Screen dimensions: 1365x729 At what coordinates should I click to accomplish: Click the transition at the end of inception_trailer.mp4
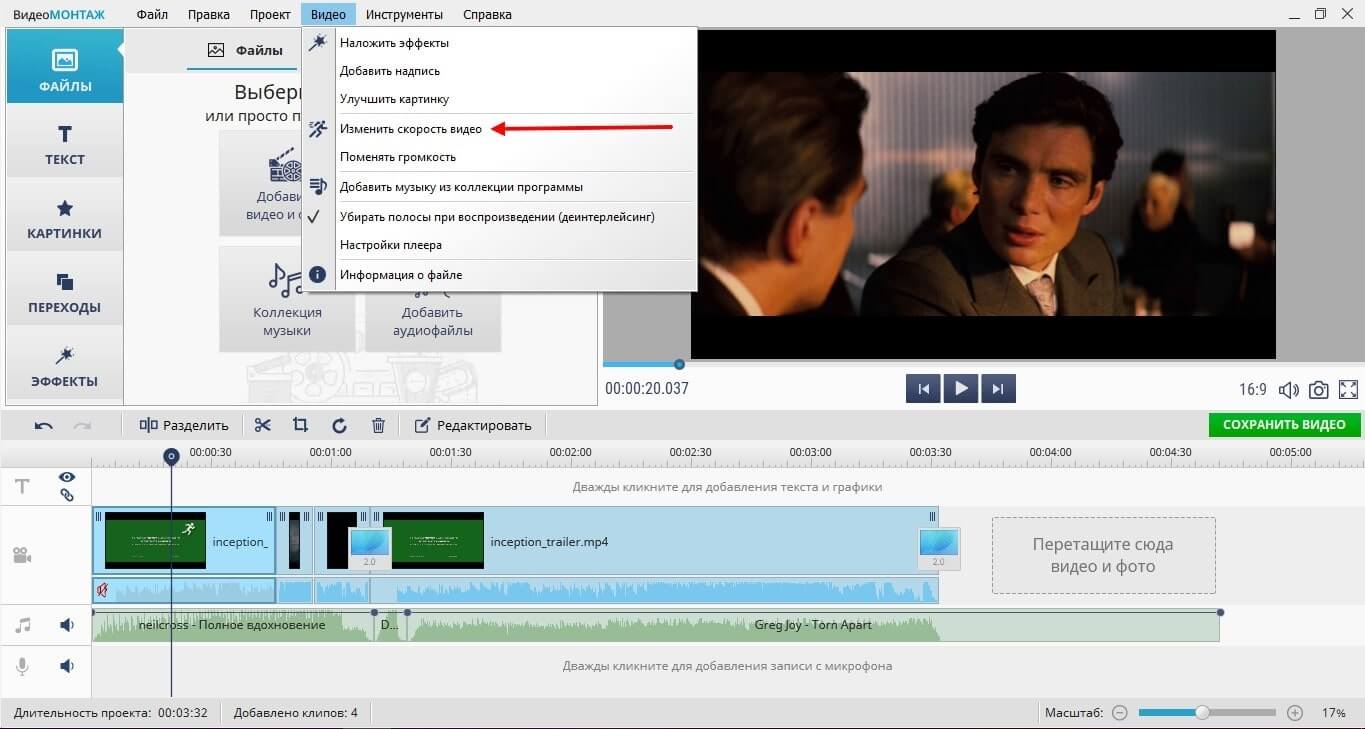[939, 548]
